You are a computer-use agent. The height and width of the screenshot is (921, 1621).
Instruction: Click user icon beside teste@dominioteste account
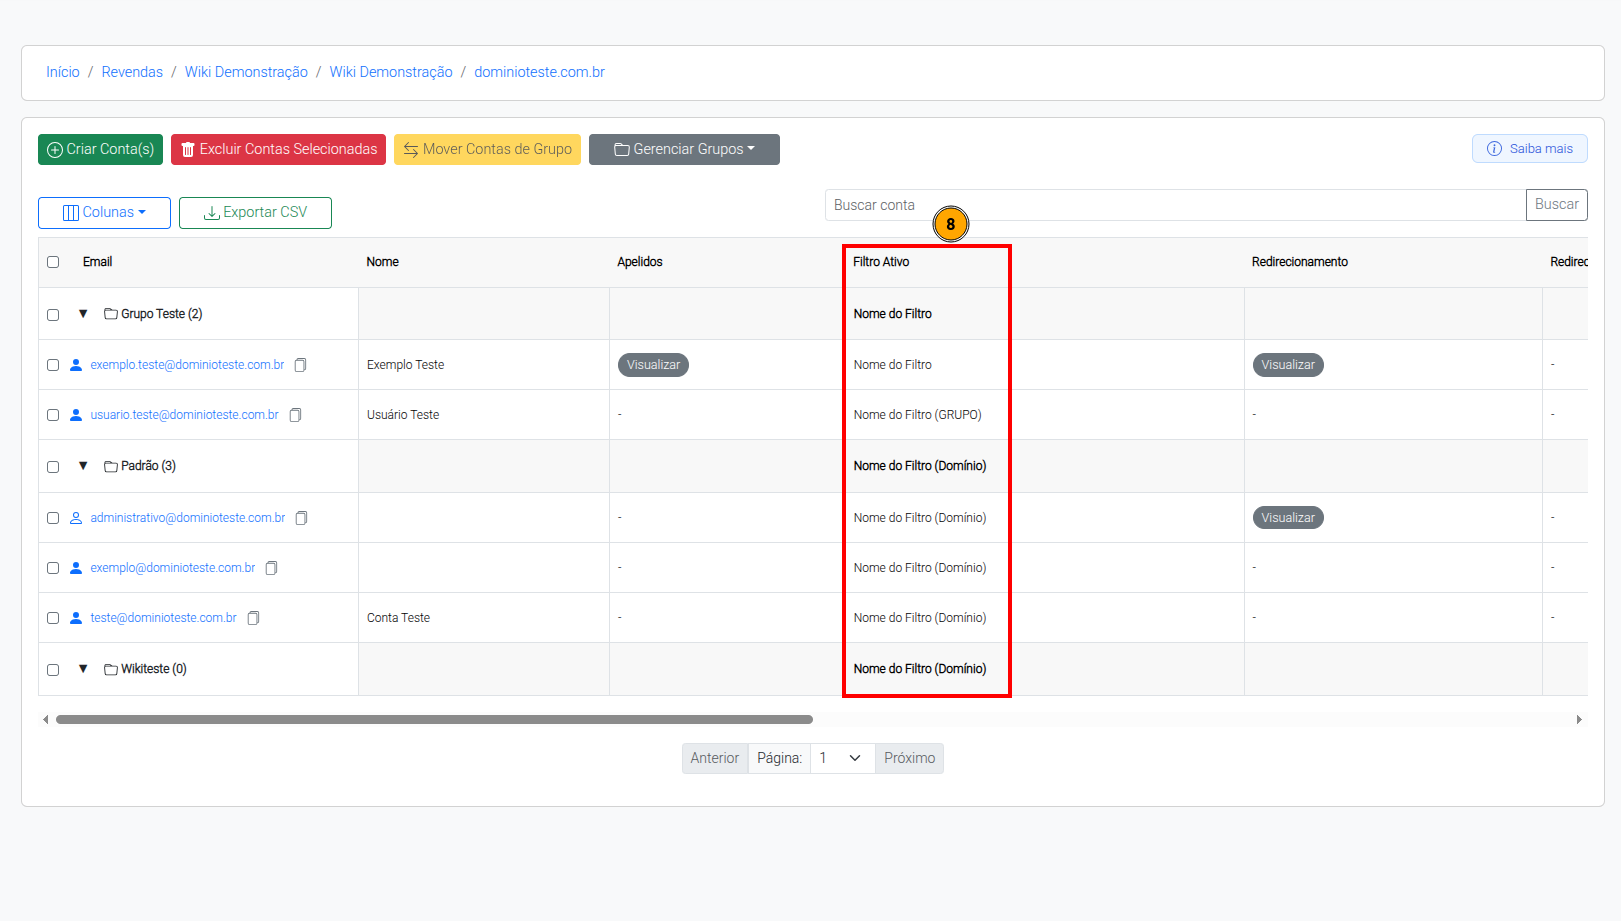click(x=76, y=618)
